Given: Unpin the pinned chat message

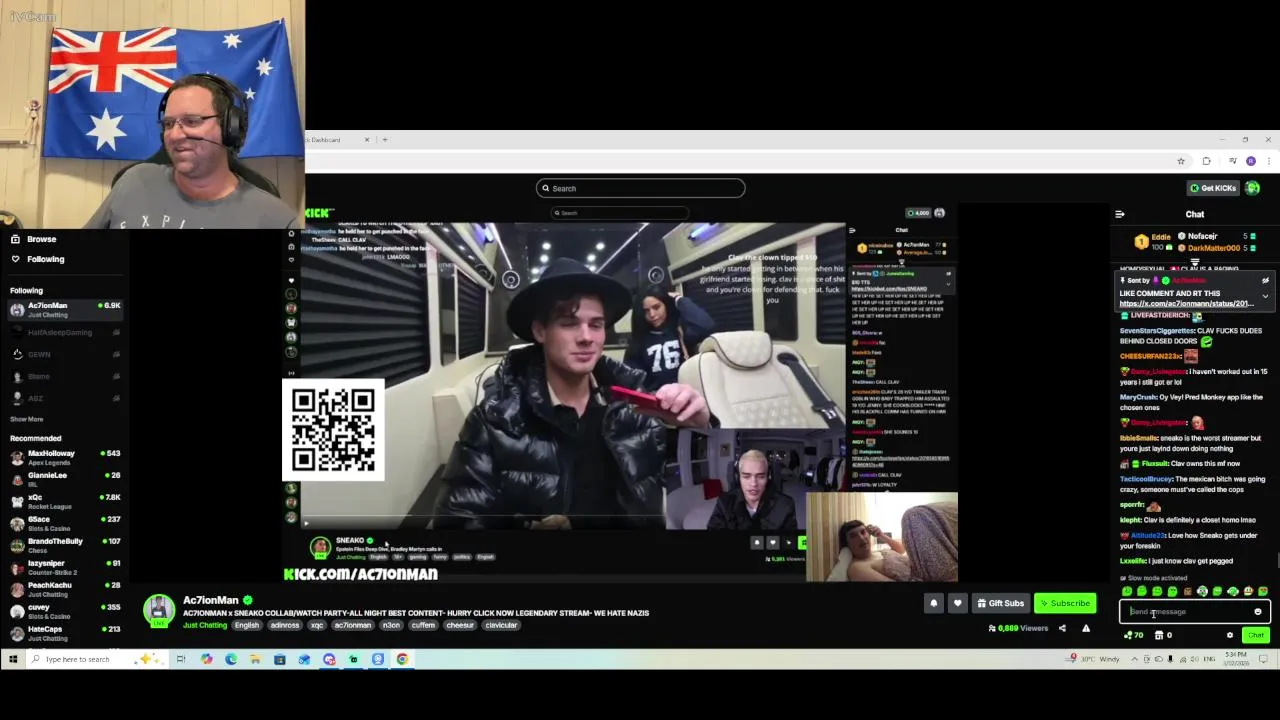Looking at the screenshot, I should tap(1265, 281).
